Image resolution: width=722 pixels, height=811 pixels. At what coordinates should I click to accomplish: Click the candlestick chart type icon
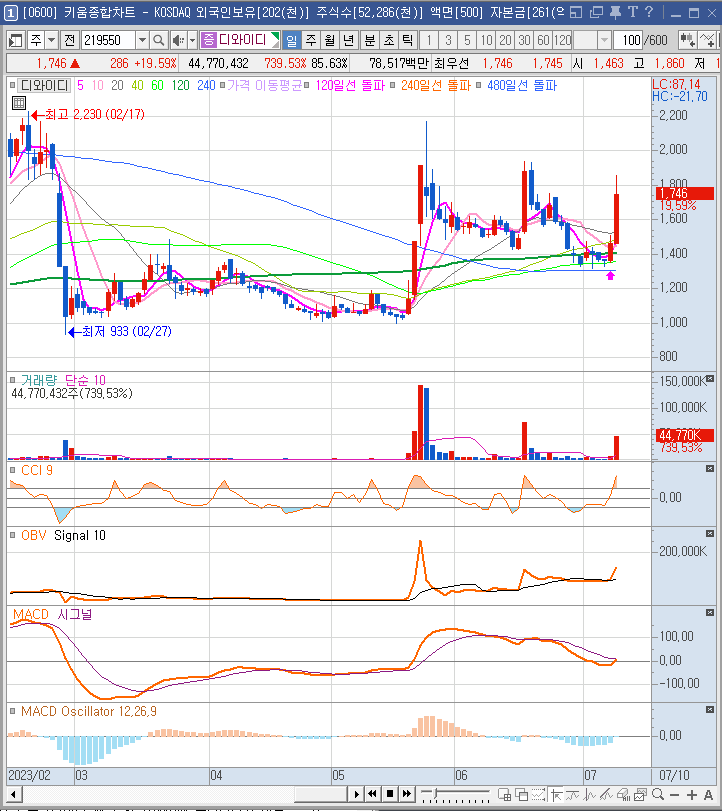pyautogui.click(x=687, y=40)
